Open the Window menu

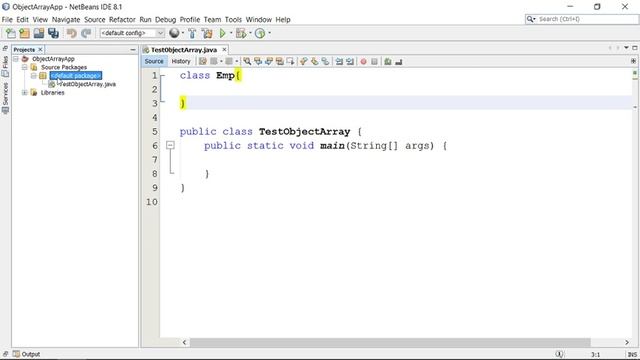pos(258,20)
